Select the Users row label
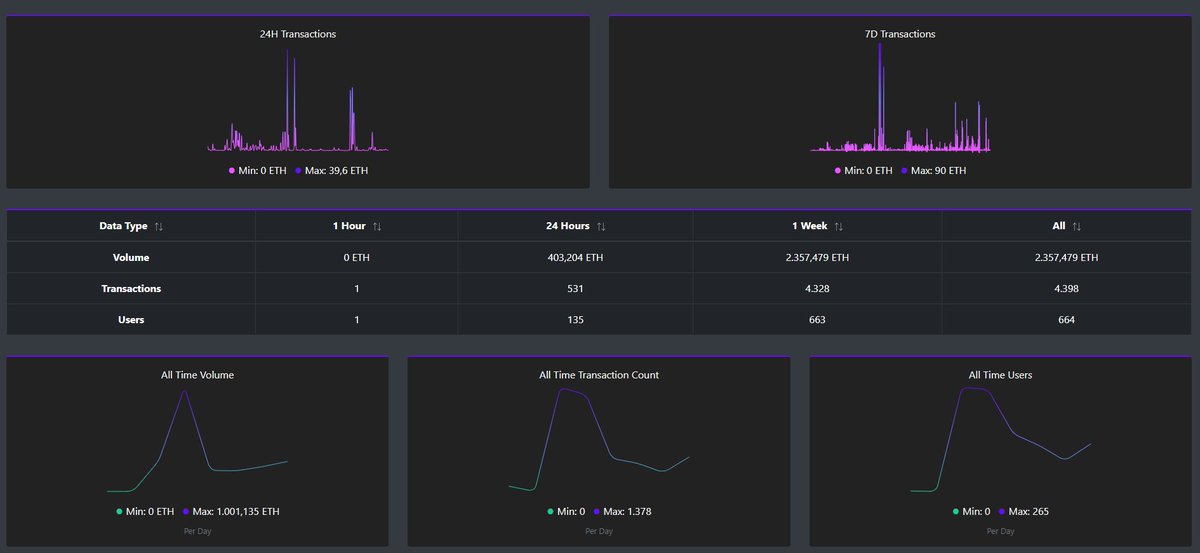The image size is (1200, 553). [x=131, y=319]
